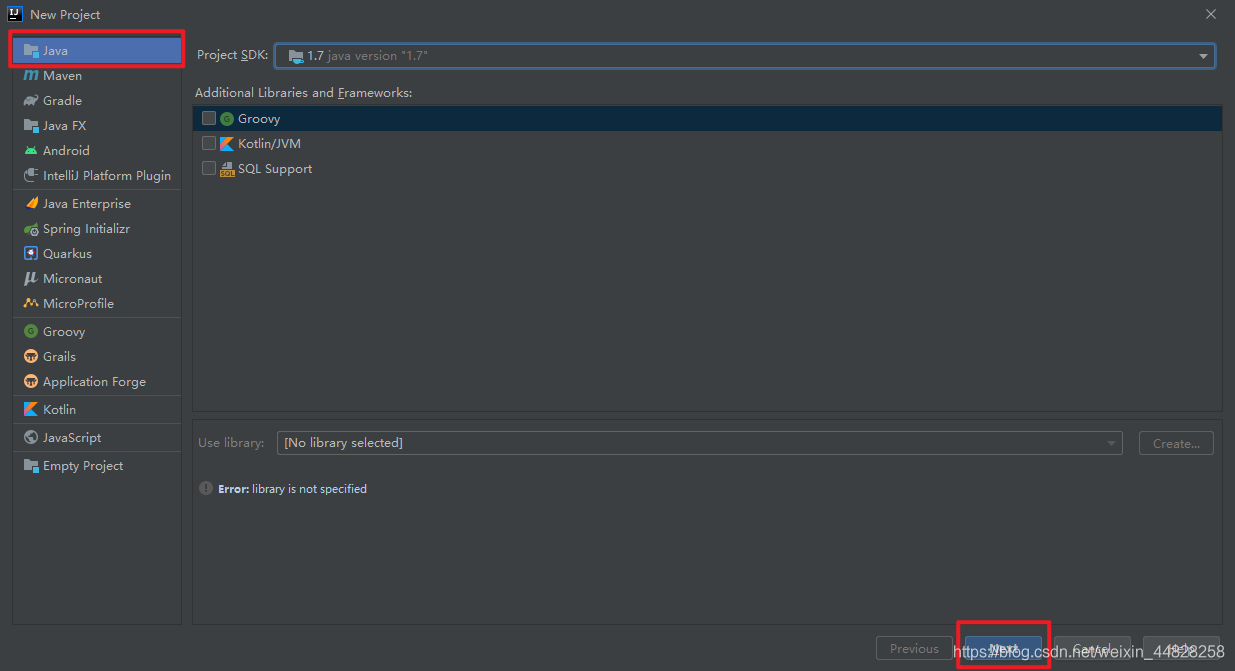Click 'IntelliJ Platform Plugin' text
This screenshot has width=1235, height=671.
tap(107, 176)
